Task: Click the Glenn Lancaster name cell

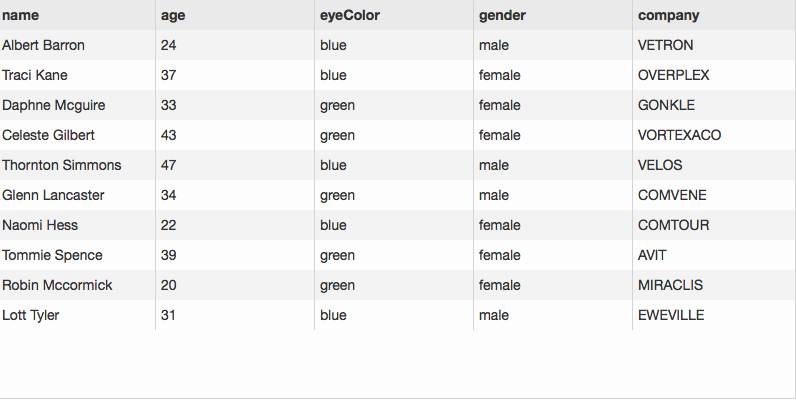Action: (77, 195)
